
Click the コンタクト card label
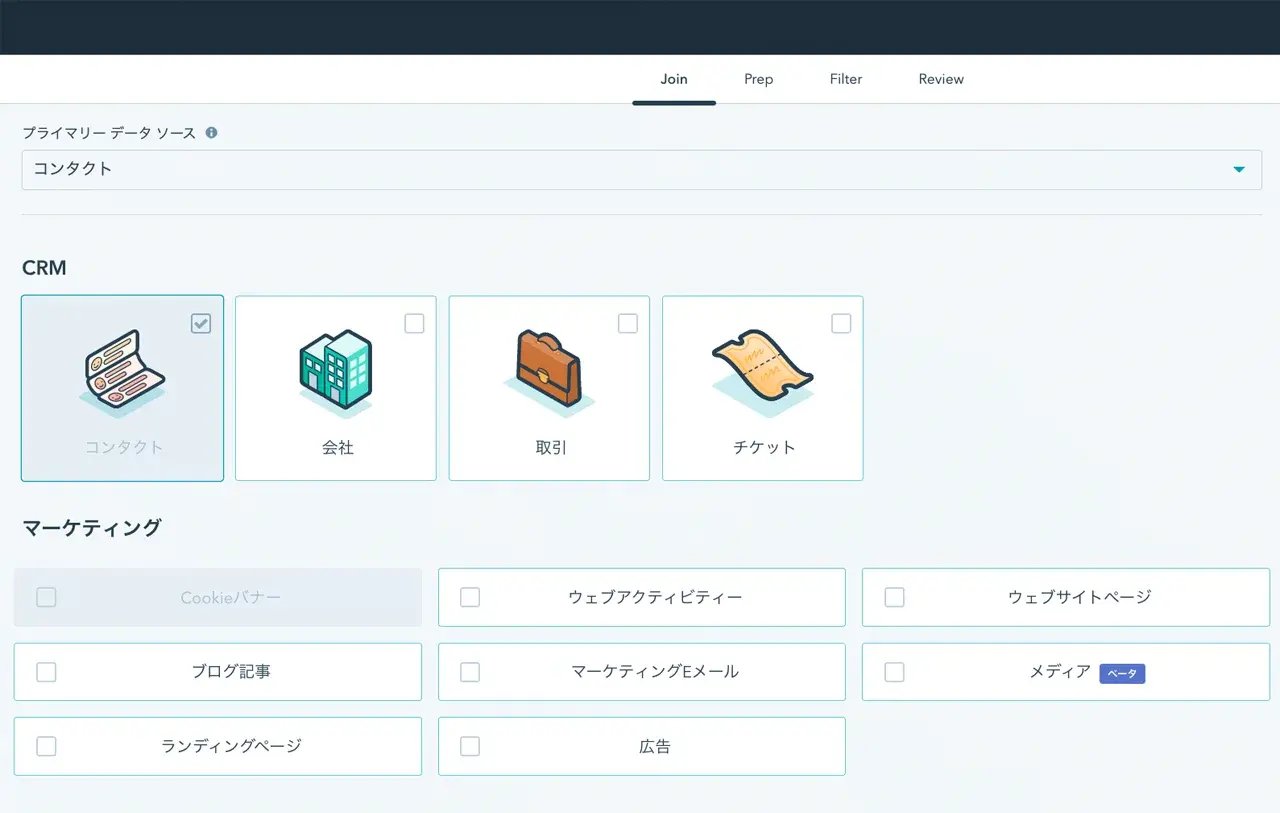click(123, 447)
